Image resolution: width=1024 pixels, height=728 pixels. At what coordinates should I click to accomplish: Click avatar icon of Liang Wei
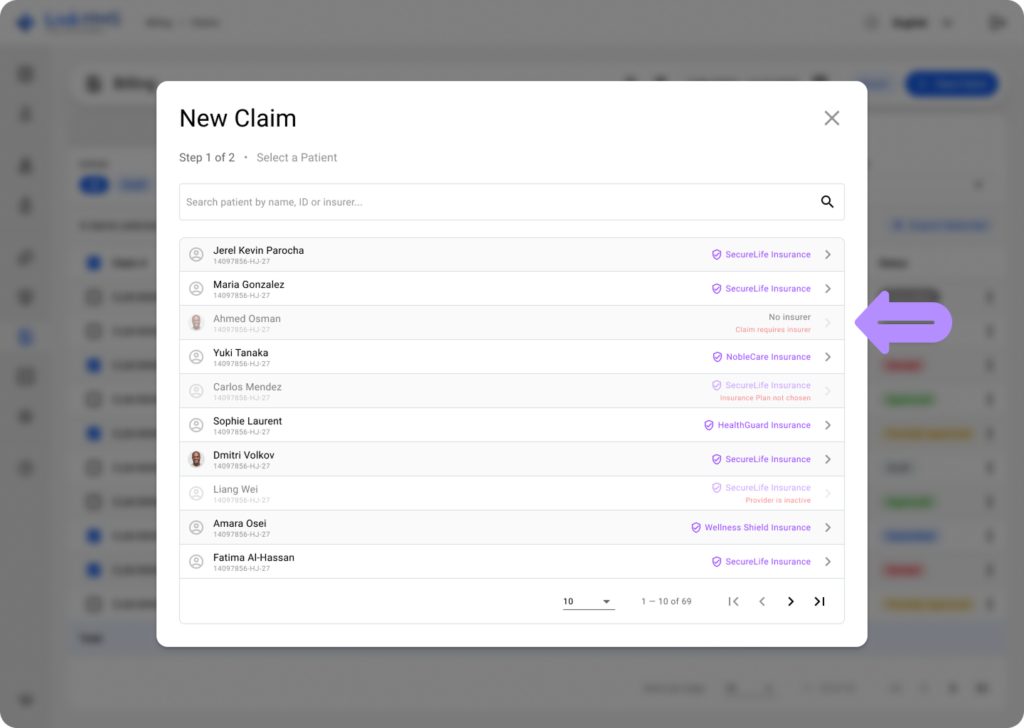point(196,494)
